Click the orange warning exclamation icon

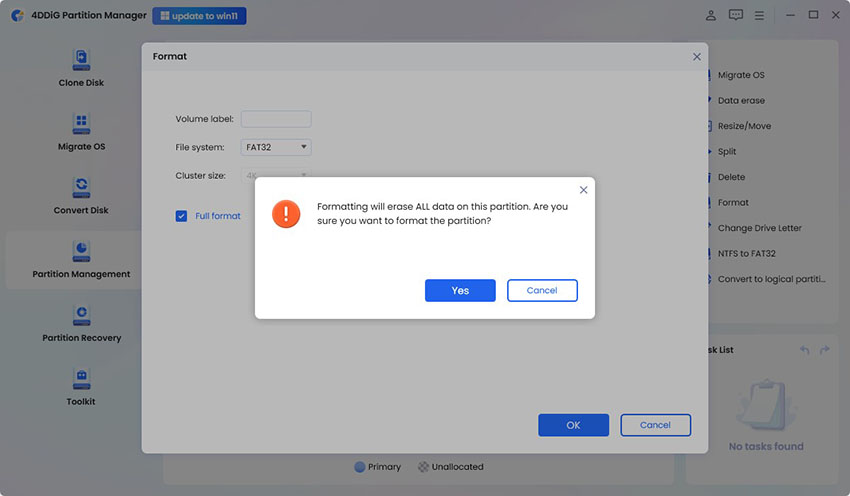[x=286, y=214]
